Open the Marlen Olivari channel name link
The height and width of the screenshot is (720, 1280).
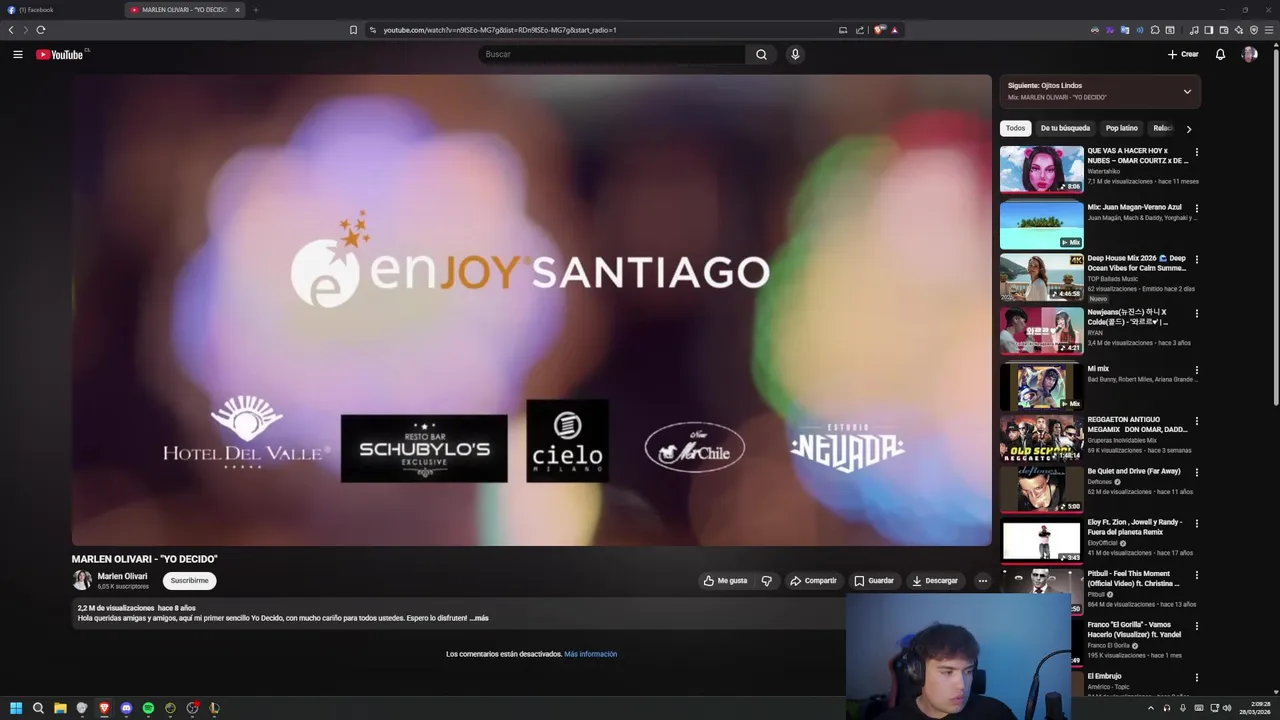pos(122,576)
